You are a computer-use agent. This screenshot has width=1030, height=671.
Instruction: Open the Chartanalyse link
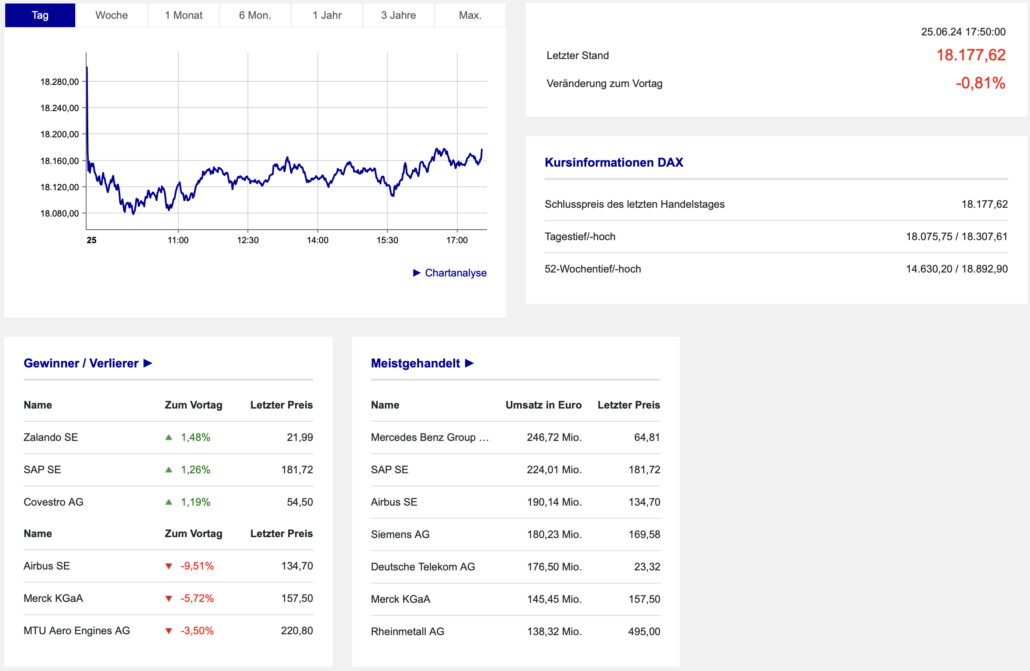456,273
